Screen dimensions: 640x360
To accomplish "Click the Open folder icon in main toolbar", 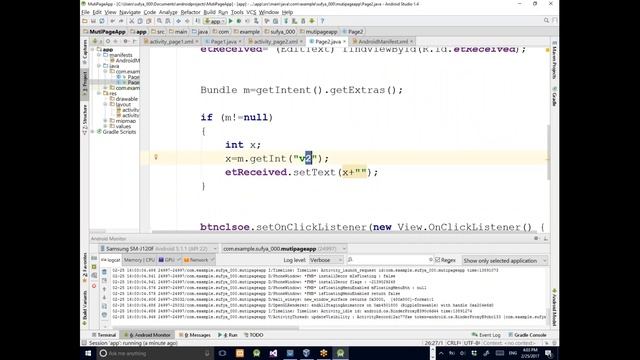I will coord(85,21).
